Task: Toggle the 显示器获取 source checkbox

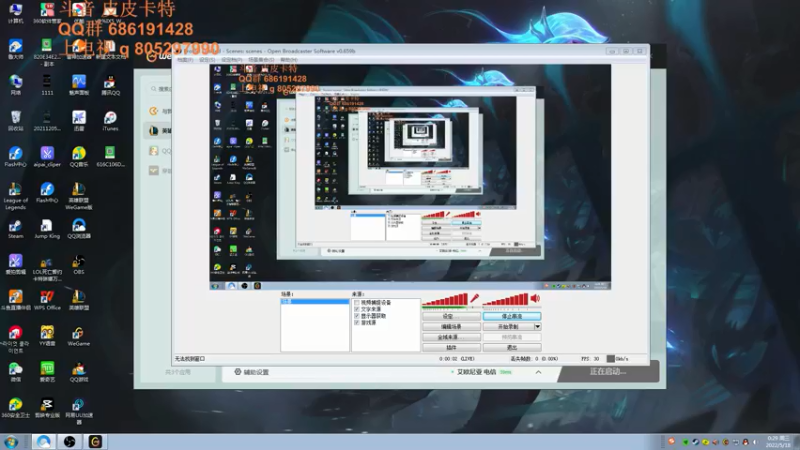Action: [x=357, y=316]
